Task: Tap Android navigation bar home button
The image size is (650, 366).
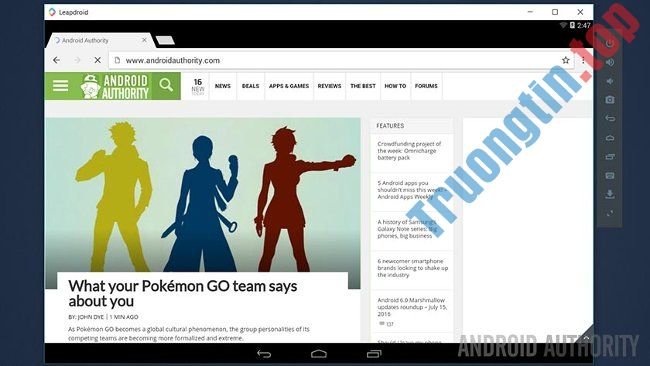Action: (x=319, y=354)
